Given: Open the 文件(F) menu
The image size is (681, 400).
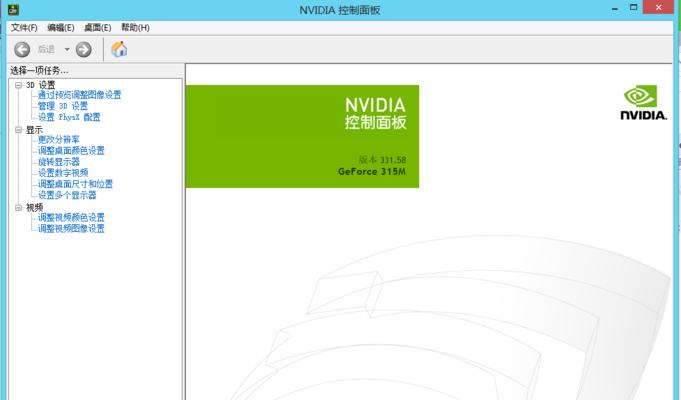Looking at the screenshot, I should (24, 28).
